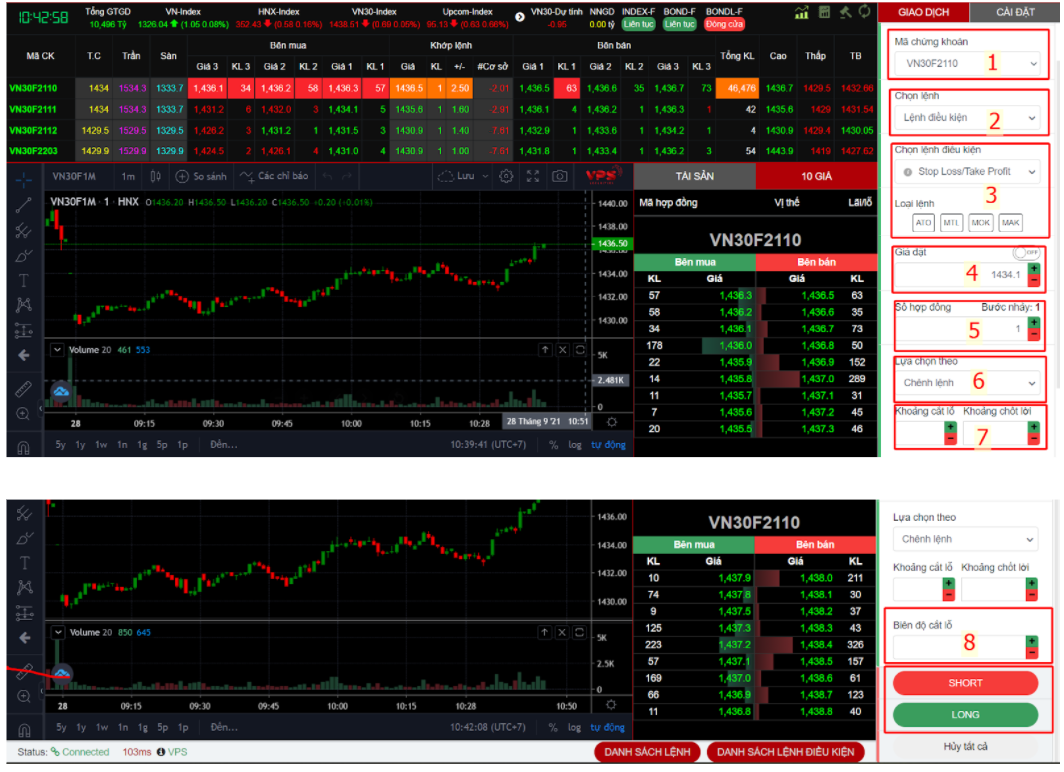
Task: Click the candlestick chart type icon
Action: (154, 176)
